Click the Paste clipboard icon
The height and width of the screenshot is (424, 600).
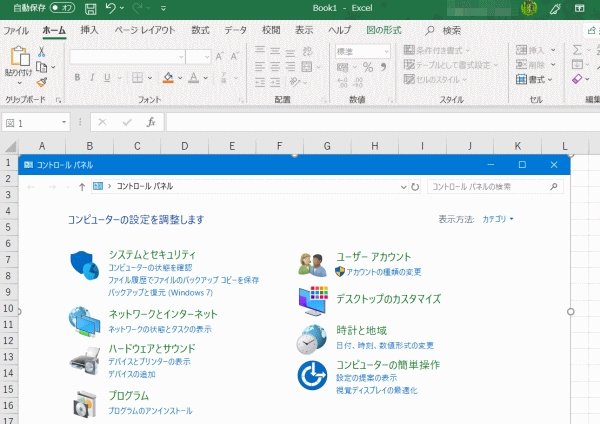[x=20, y=56]
